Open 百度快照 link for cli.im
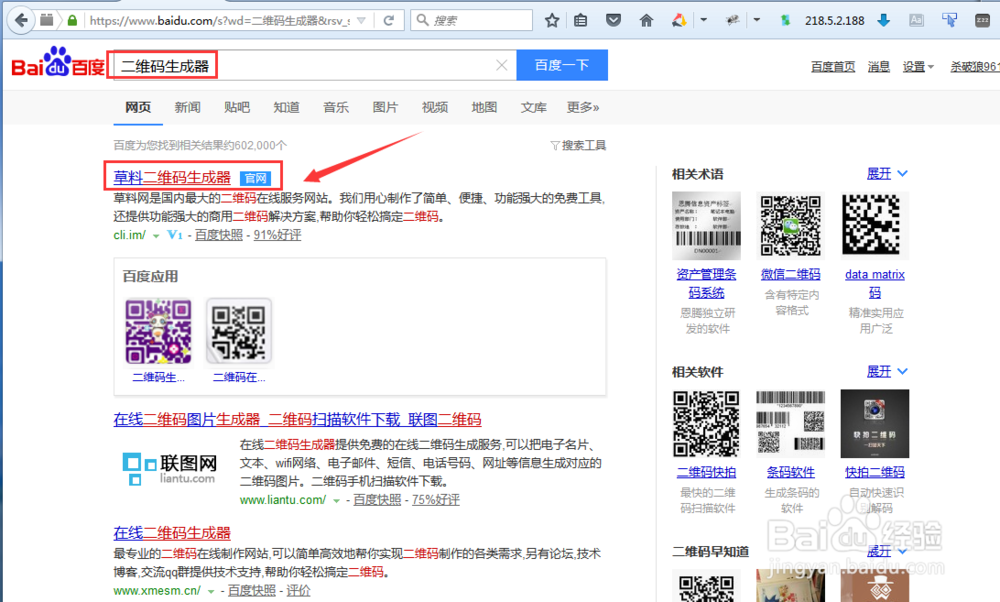 pos(219,235)
